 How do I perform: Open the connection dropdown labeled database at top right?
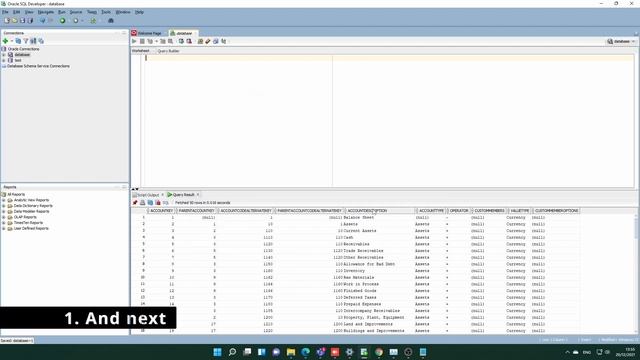pos(621,41)
